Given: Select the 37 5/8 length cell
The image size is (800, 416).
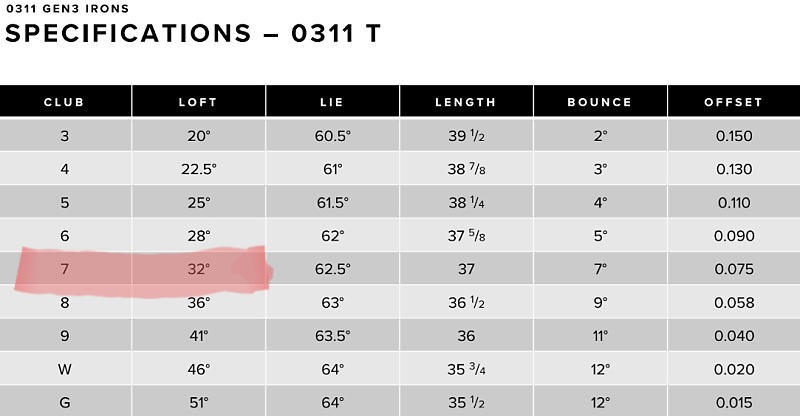Looking at the screenshot, I should click(465, 236).
